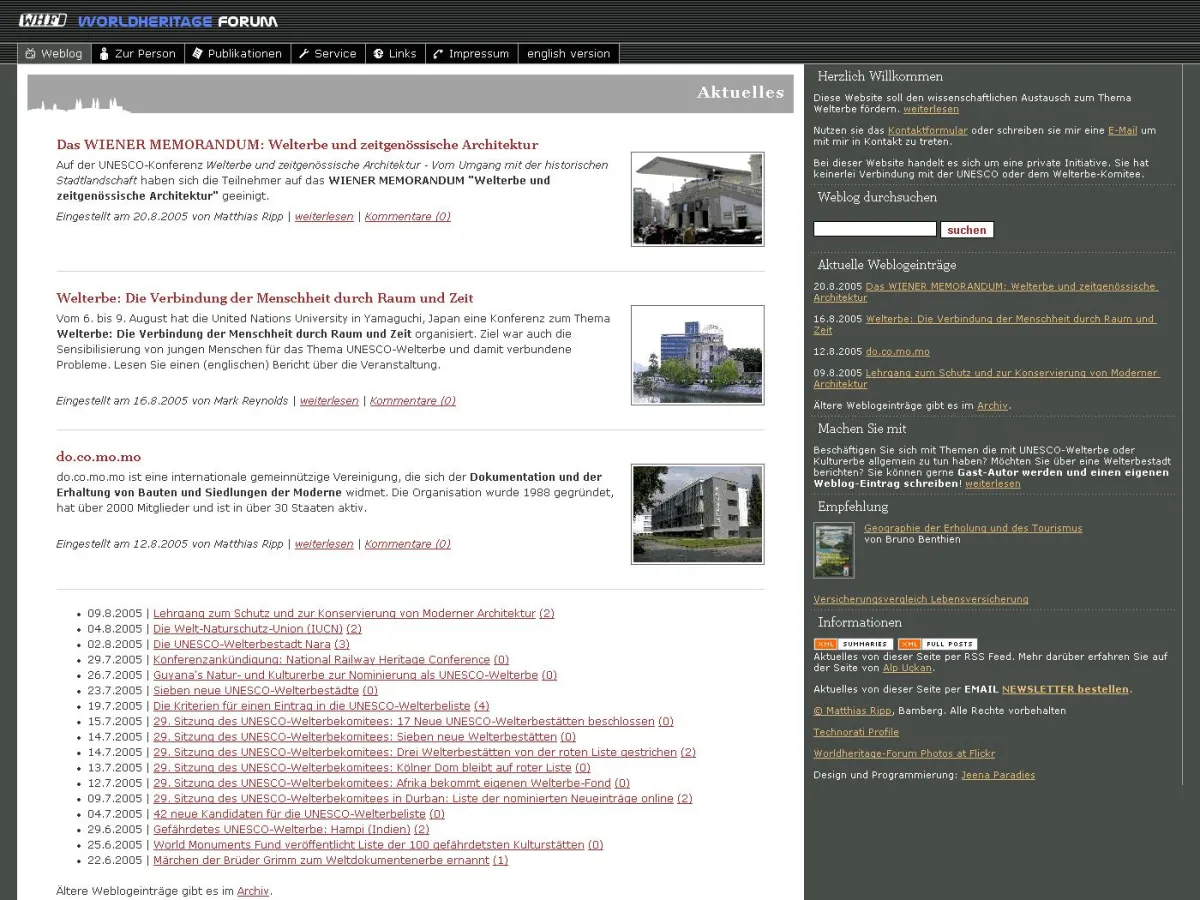Open Kommentare for the do.co.mo.mo post
Screen dimensions: 1200x900
click(x=407, y=544)
